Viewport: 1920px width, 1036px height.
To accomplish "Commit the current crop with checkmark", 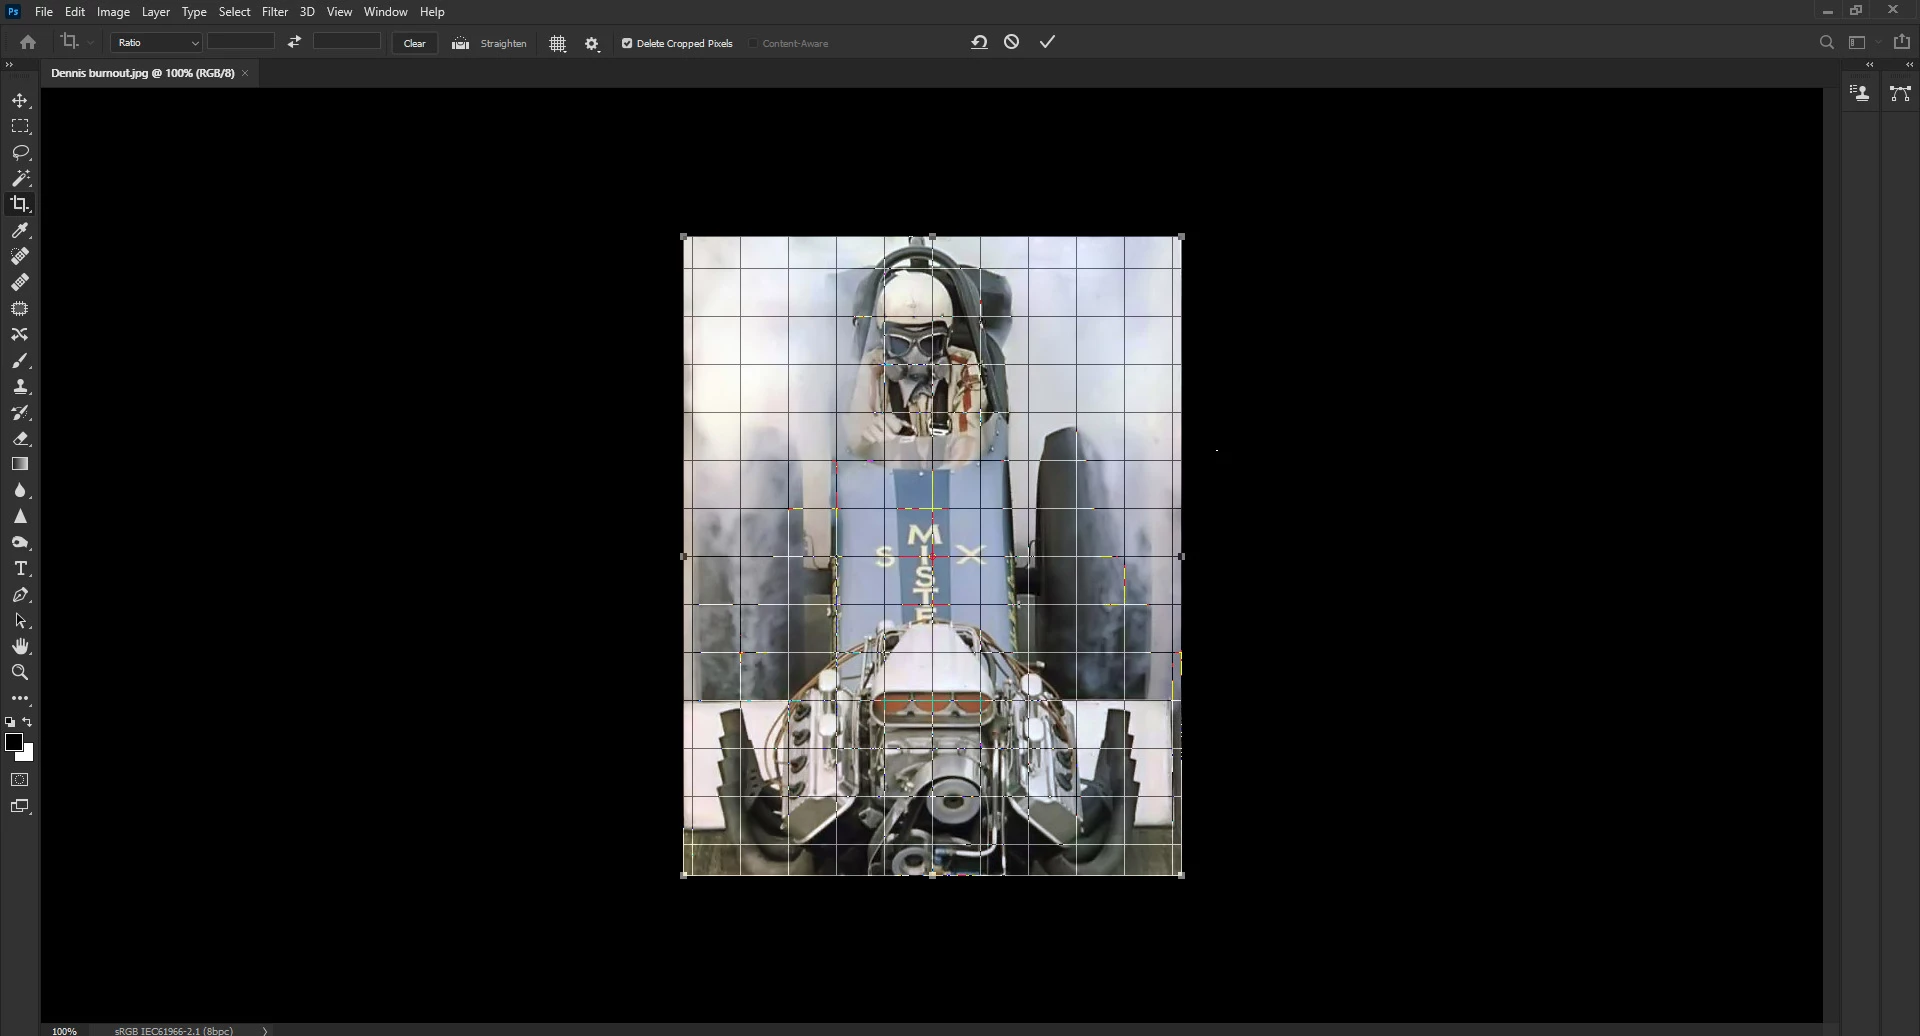I will (x=1047, y=42).
